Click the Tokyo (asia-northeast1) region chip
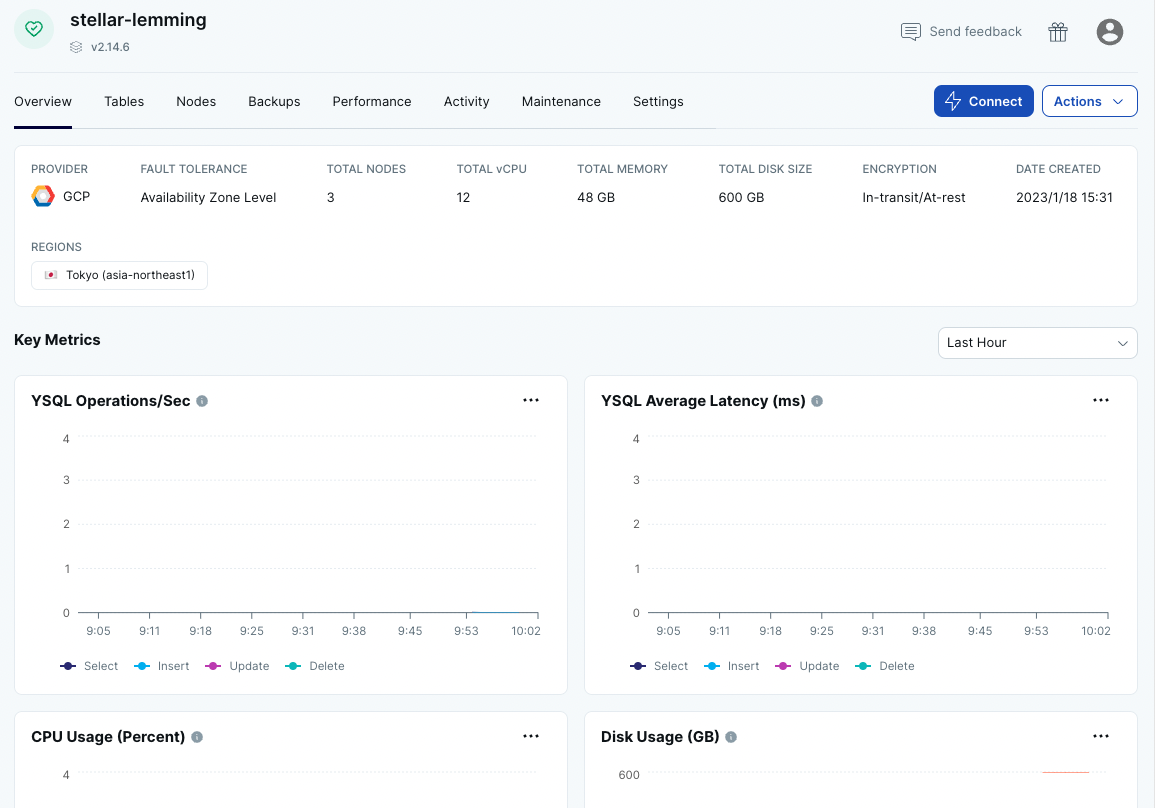This screenshot has width=1155, height=808. point(119,275)
